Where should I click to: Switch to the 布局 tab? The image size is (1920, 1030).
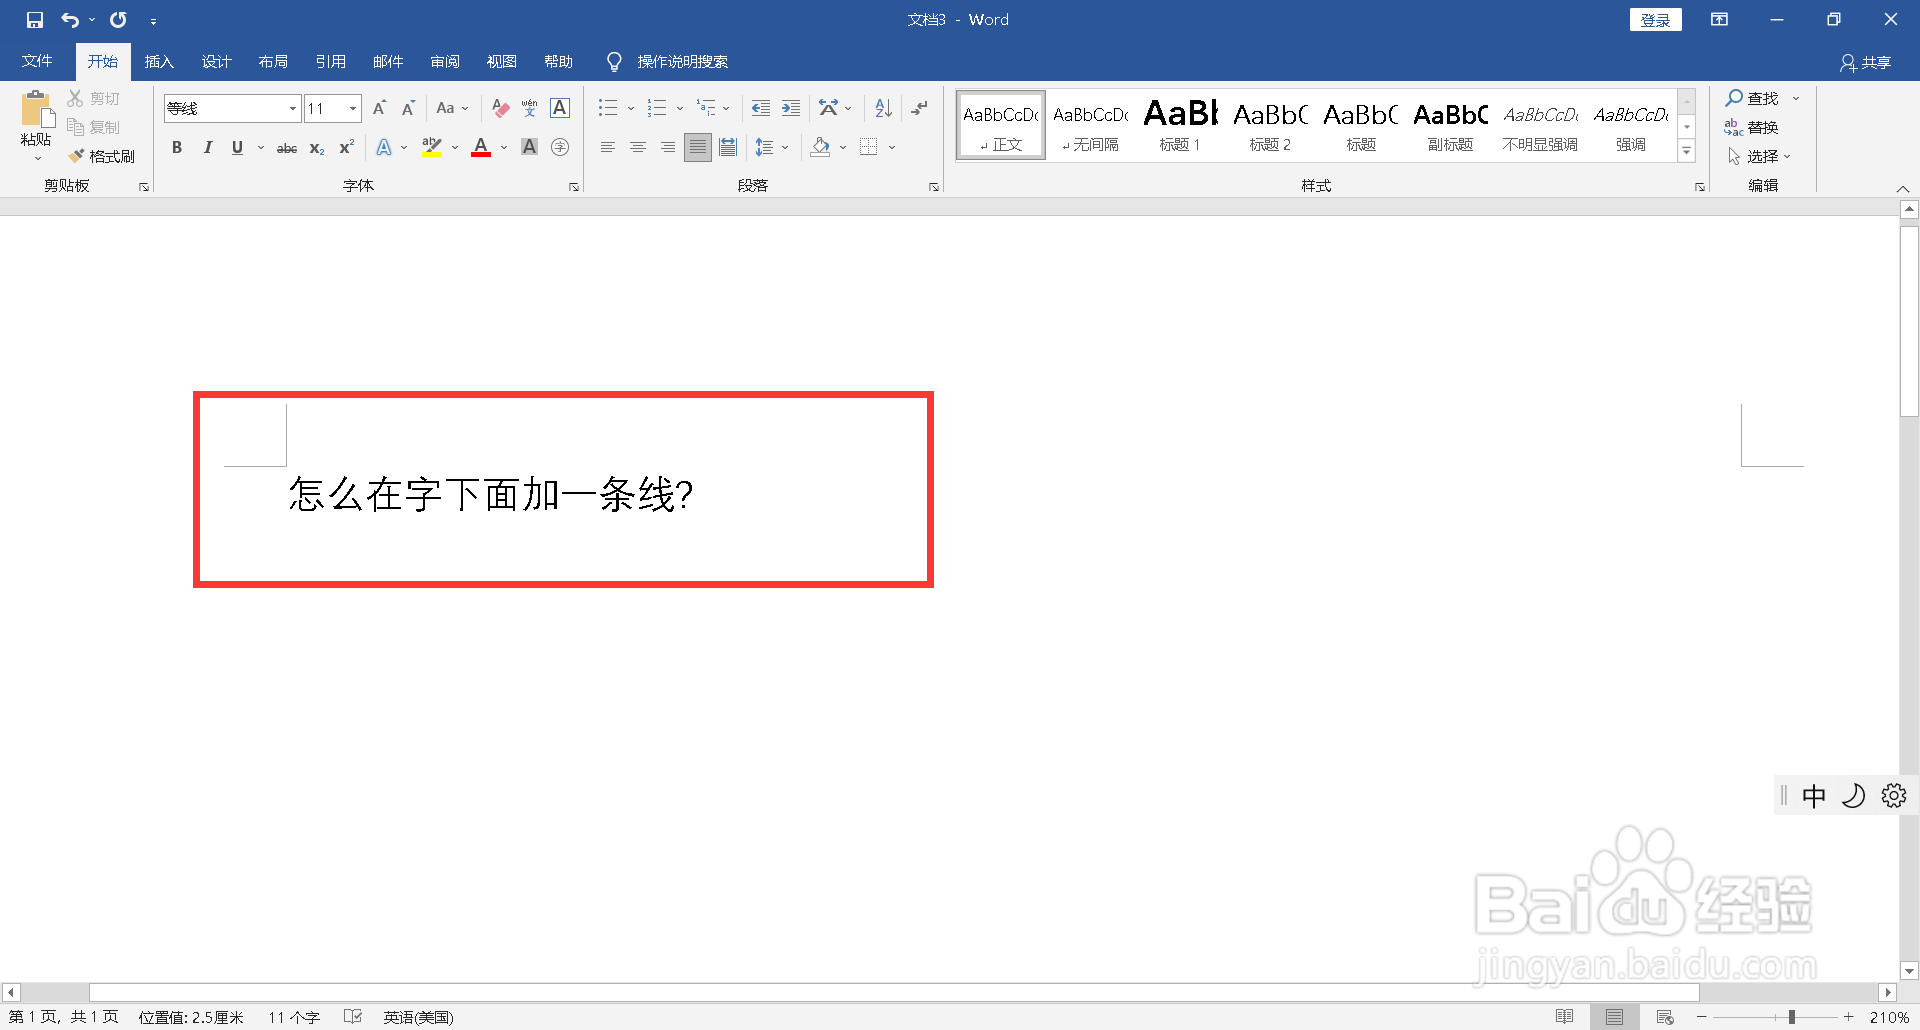[x=273, y=62]
